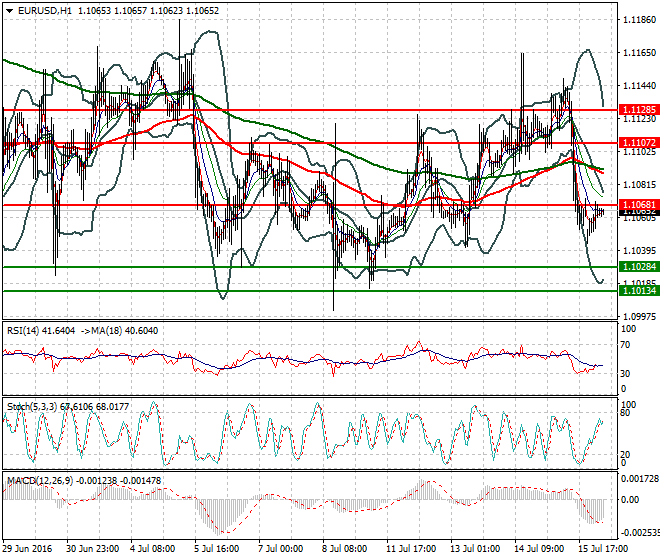Click the 1.09975 value on price scale
This screenshot has height=560, width=660.
pyautogui.click(x=638, y=315)
